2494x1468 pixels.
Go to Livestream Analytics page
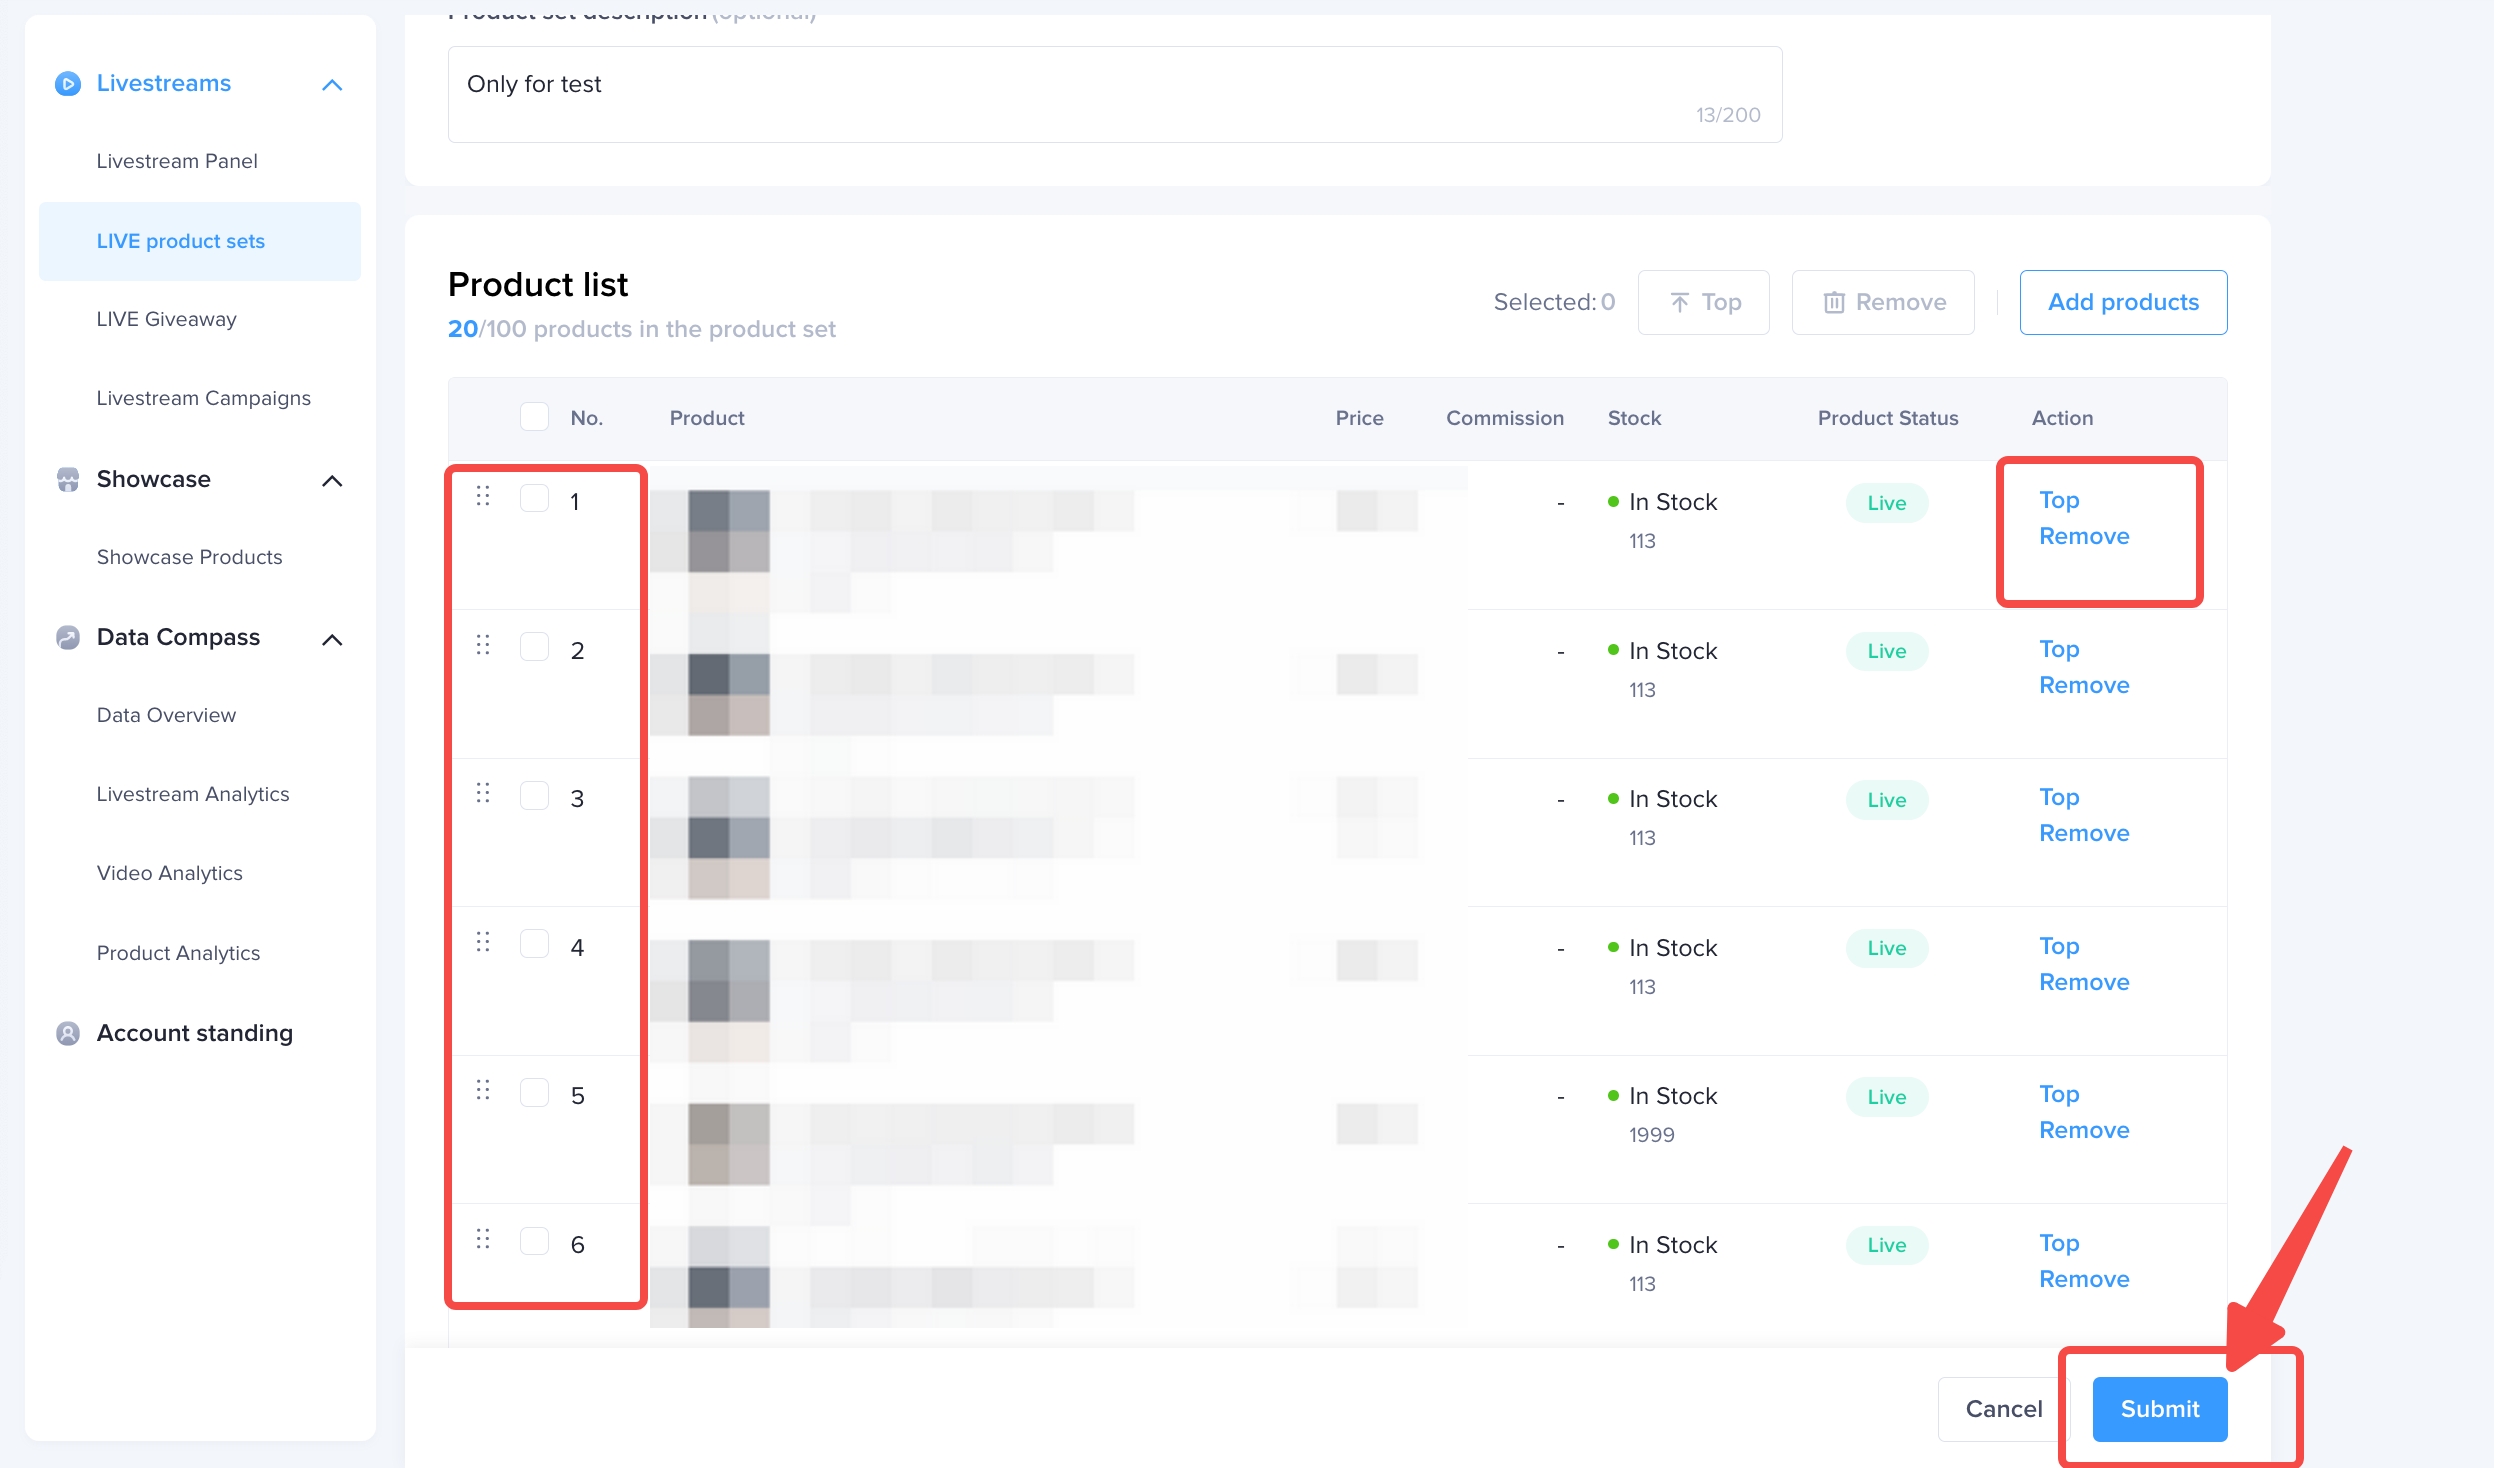(193, 794)
